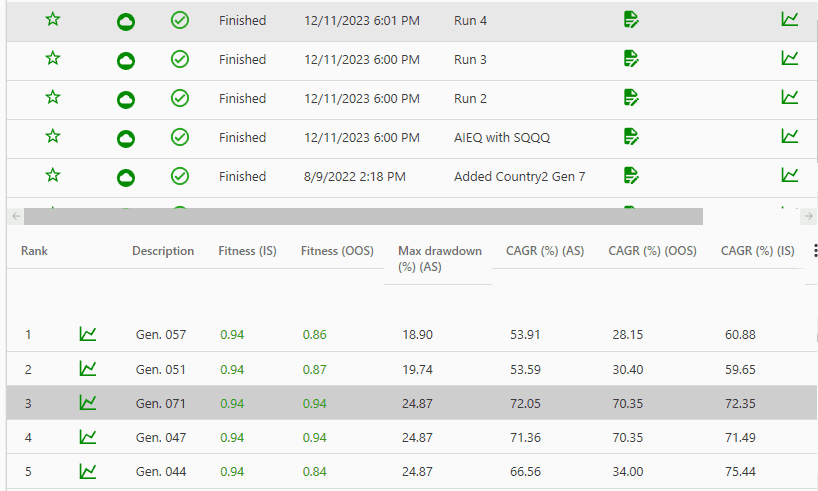Sort results by Rank column
Viewport: 818px width, 491px height.
tap(34, 251)
